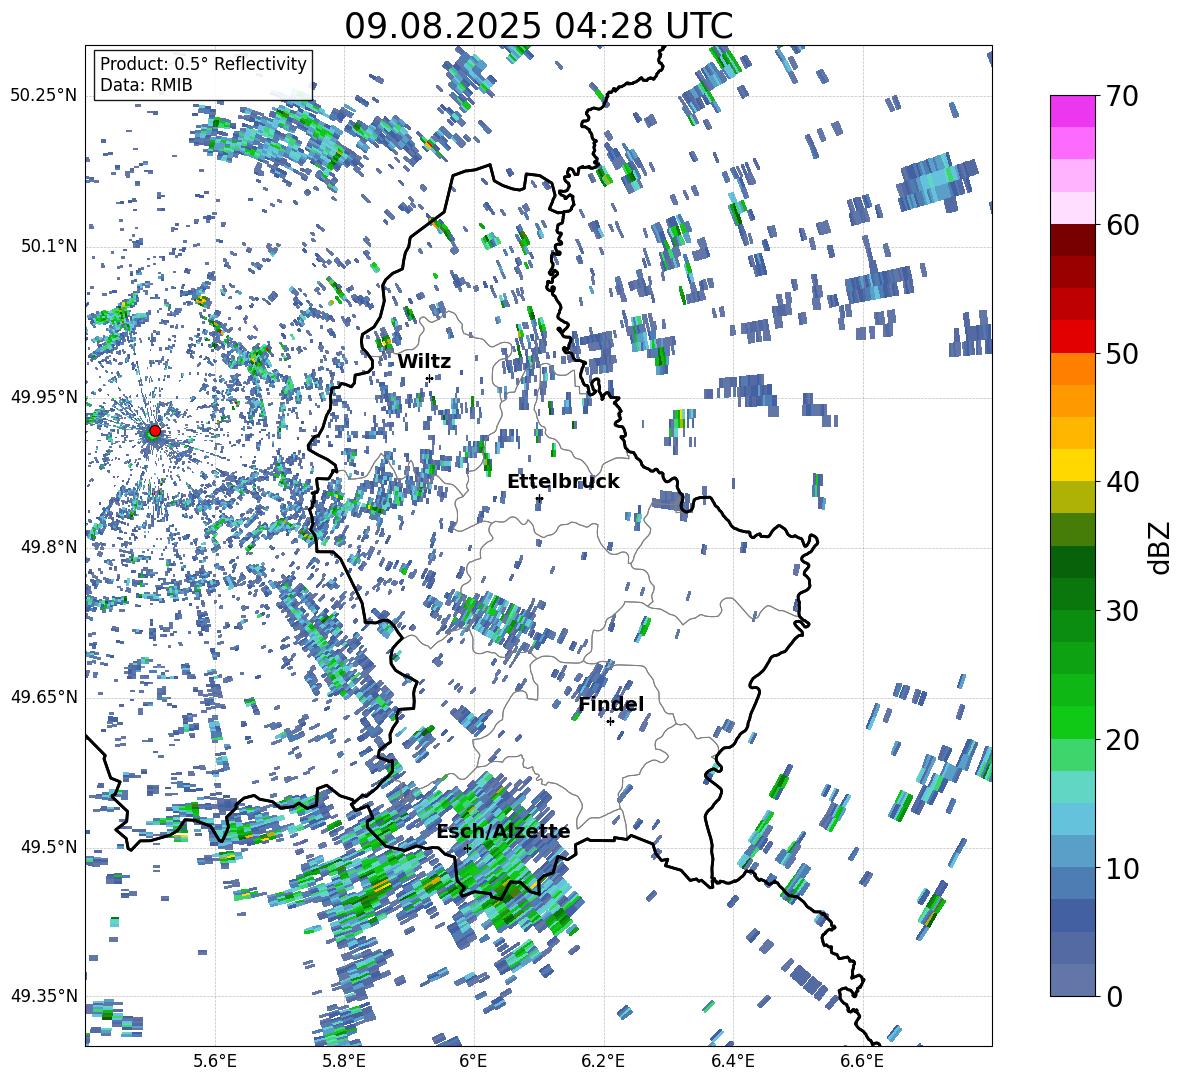Click the Esch/Alzette city label

pos(503,831)
